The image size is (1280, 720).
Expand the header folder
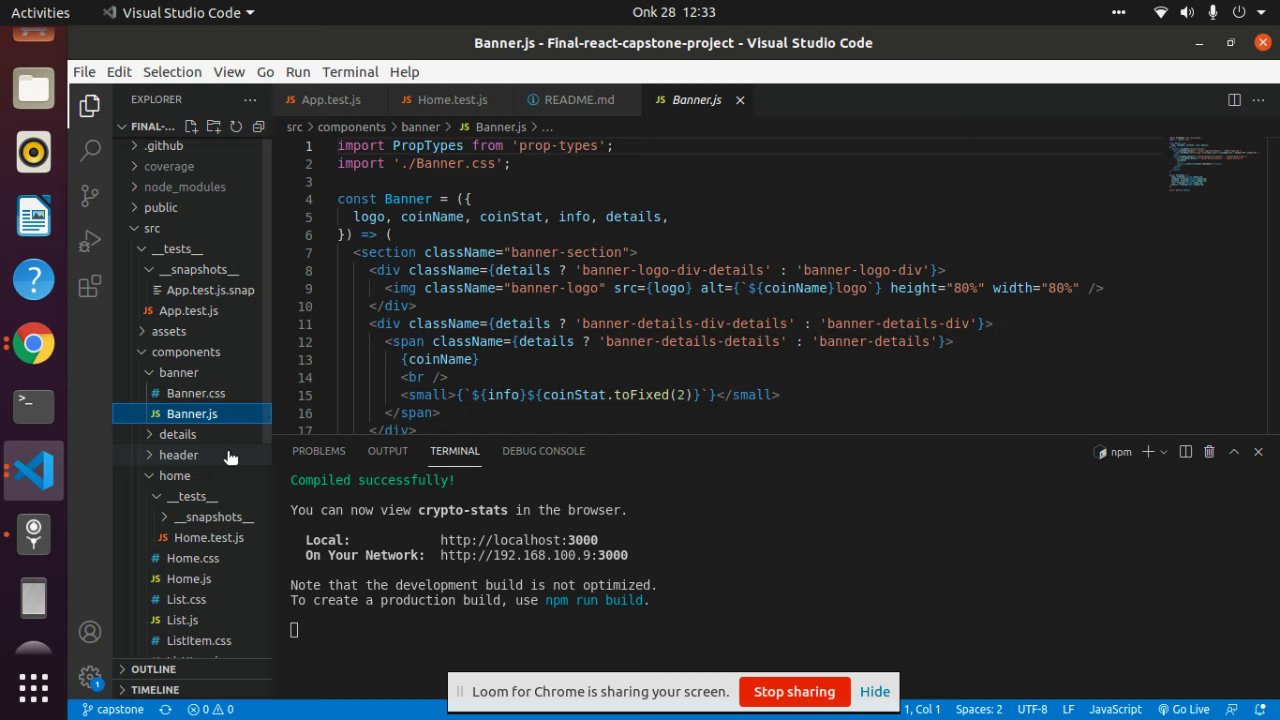coord(179,455)
